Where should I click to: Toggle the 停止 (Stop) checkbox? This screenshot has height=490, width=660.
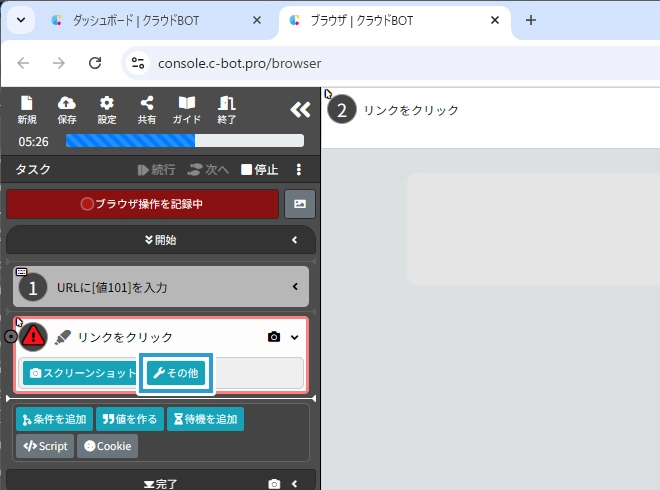(247, 170)
